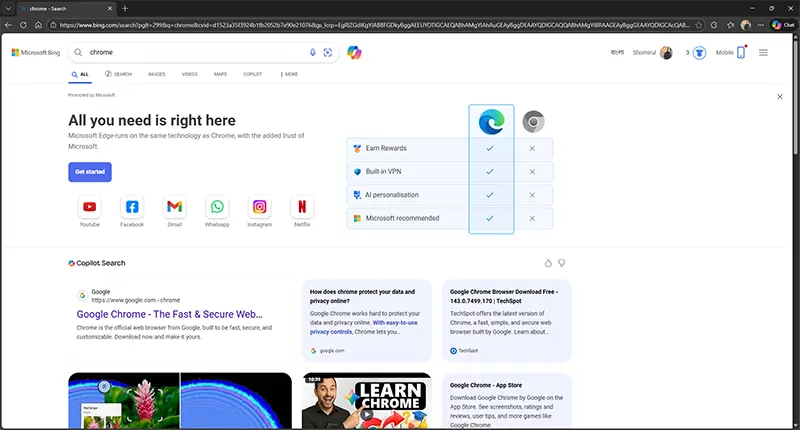Click the 'Copilot Search' heading
This screenshot has width=800, height=430.
pos(101,263)
